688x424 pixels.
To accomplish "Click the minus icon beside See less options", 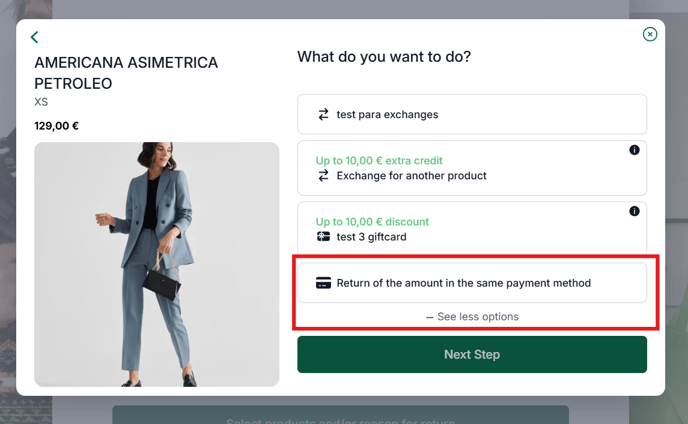I will coord(430,317).
